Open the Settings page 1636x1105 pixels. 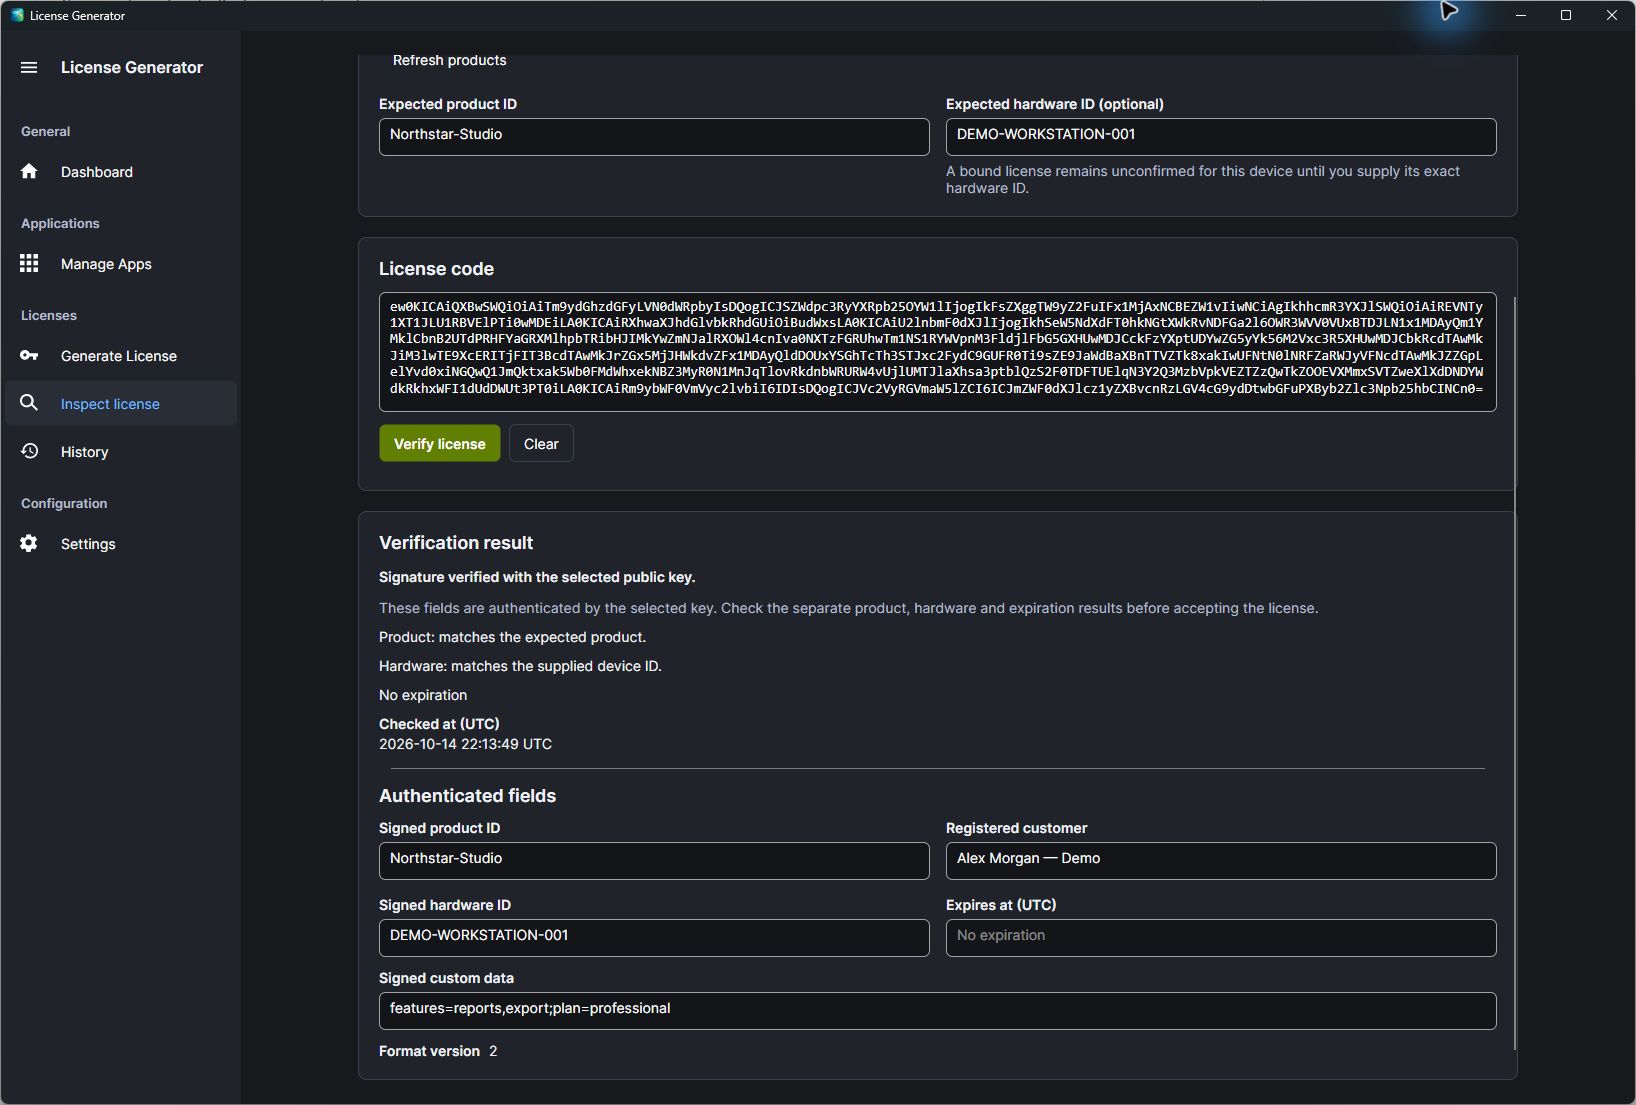click(121, 544)
